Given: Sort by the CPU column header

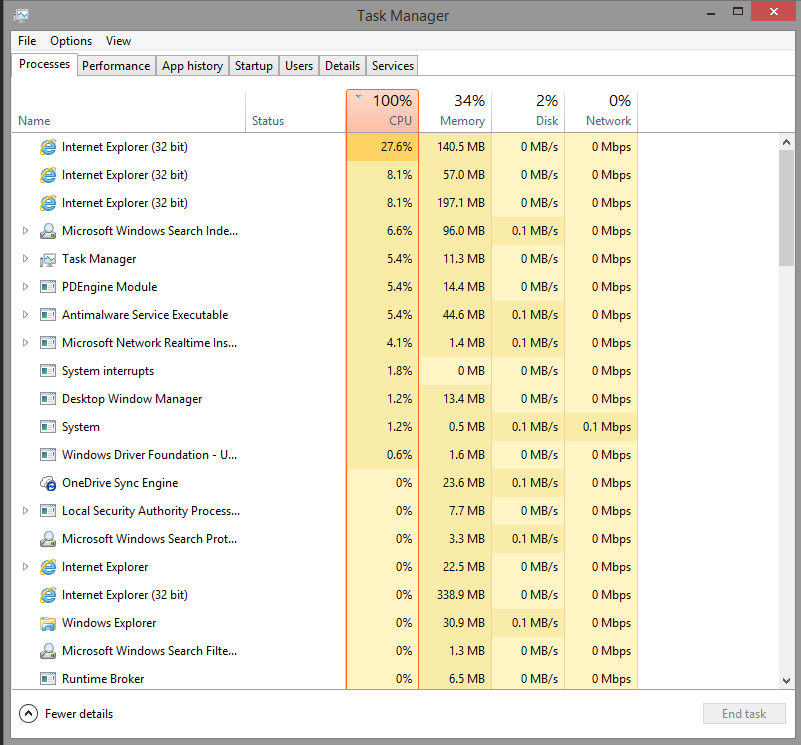Looking at the screenshot, I should [383, 111].
